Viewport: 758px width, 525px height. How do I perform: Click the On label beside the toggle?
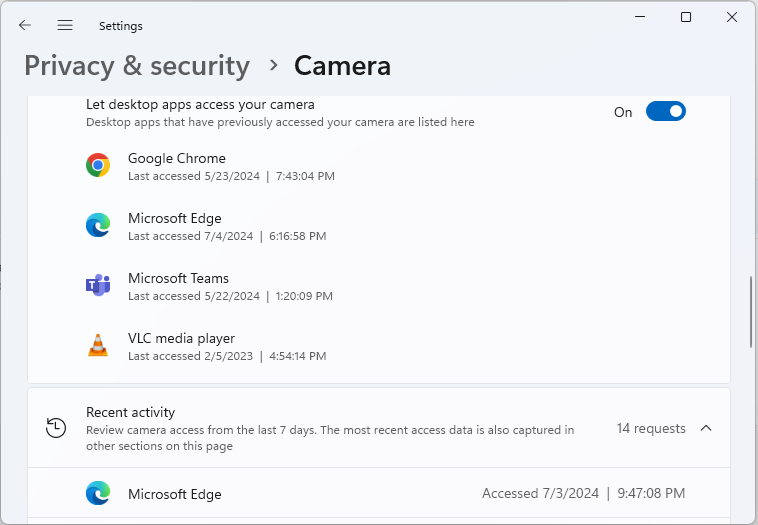[x=623, y=112]
